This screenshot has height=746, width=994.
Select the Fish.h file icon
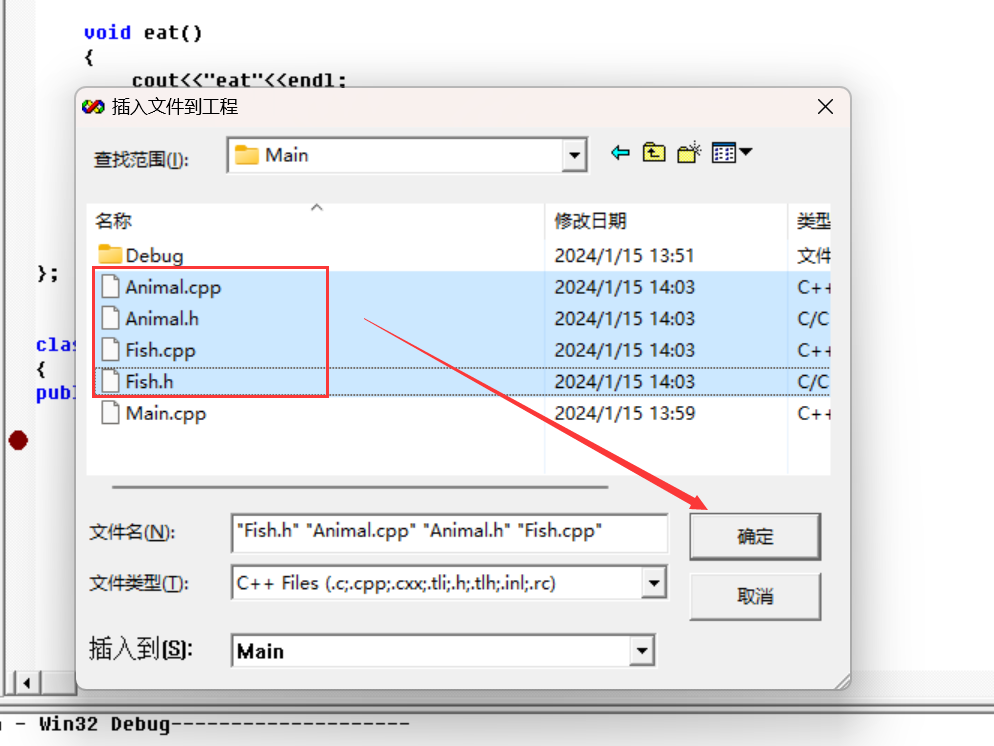click(x=110, y=382)
